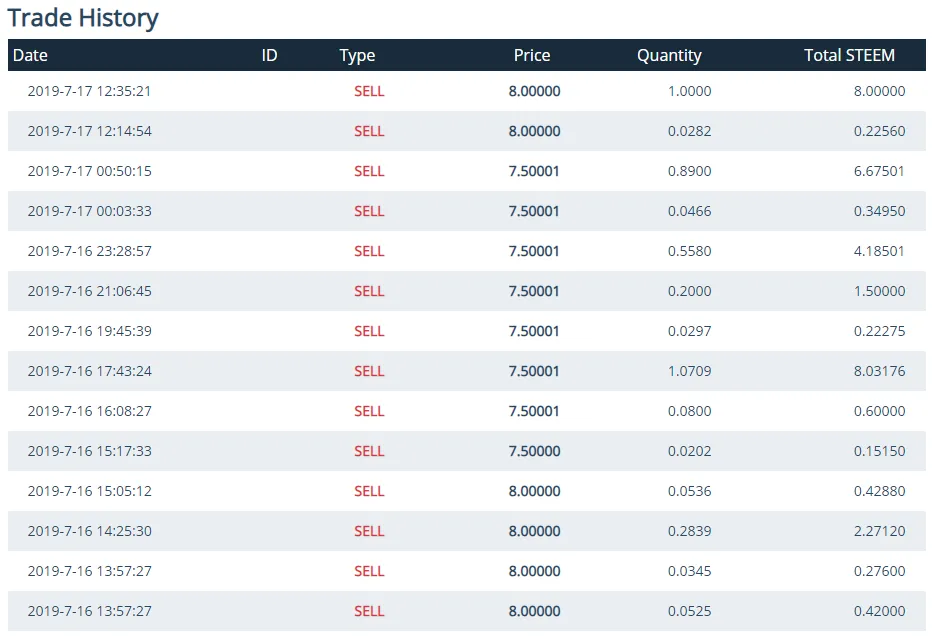
Task: Select the 0.0345 quantity cell
Action: click(689, 571)
